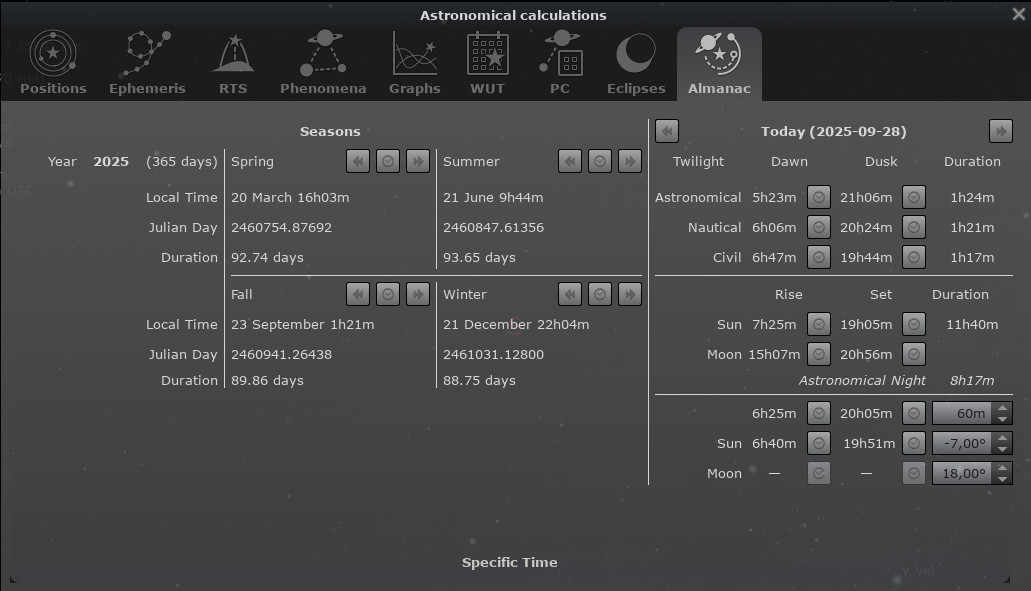Set time to Winter solstice clock button
This screenshot has width=1031, height=591.
pos(599,294)
